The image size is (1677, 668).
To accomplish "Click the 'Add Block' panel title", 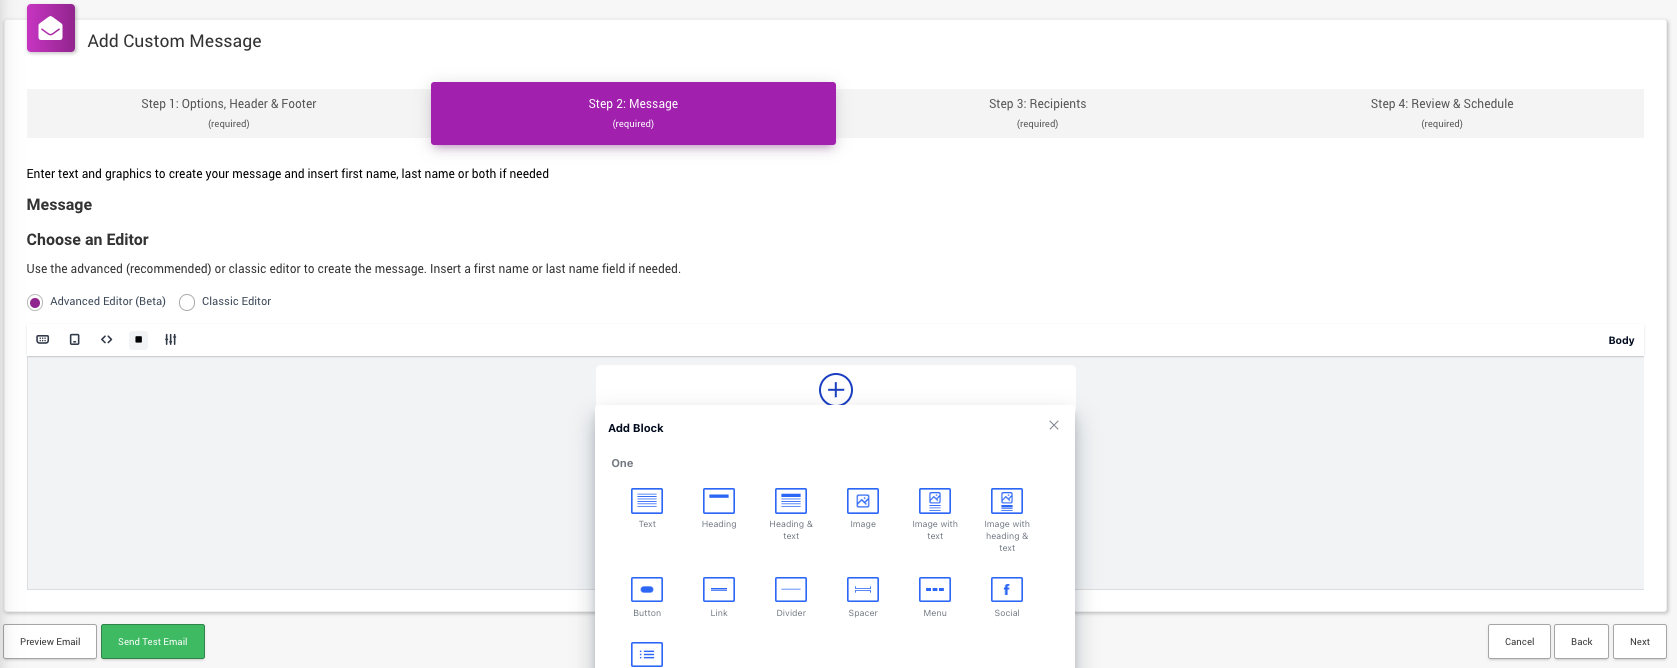I will (636, 428).
